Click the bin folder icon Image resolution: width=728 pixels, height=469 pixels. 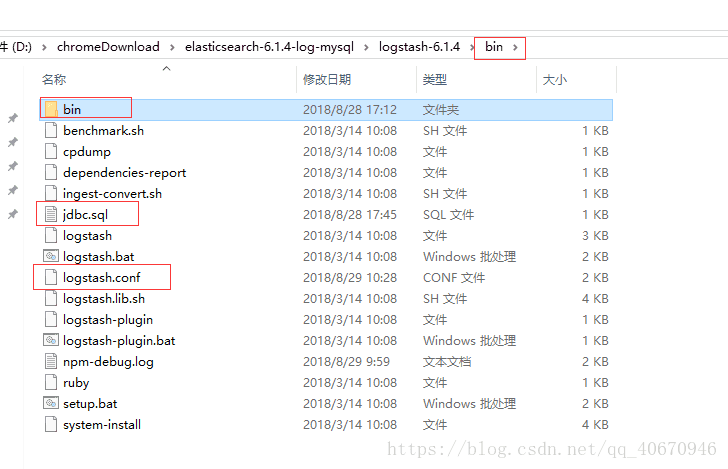pos(51,110)
